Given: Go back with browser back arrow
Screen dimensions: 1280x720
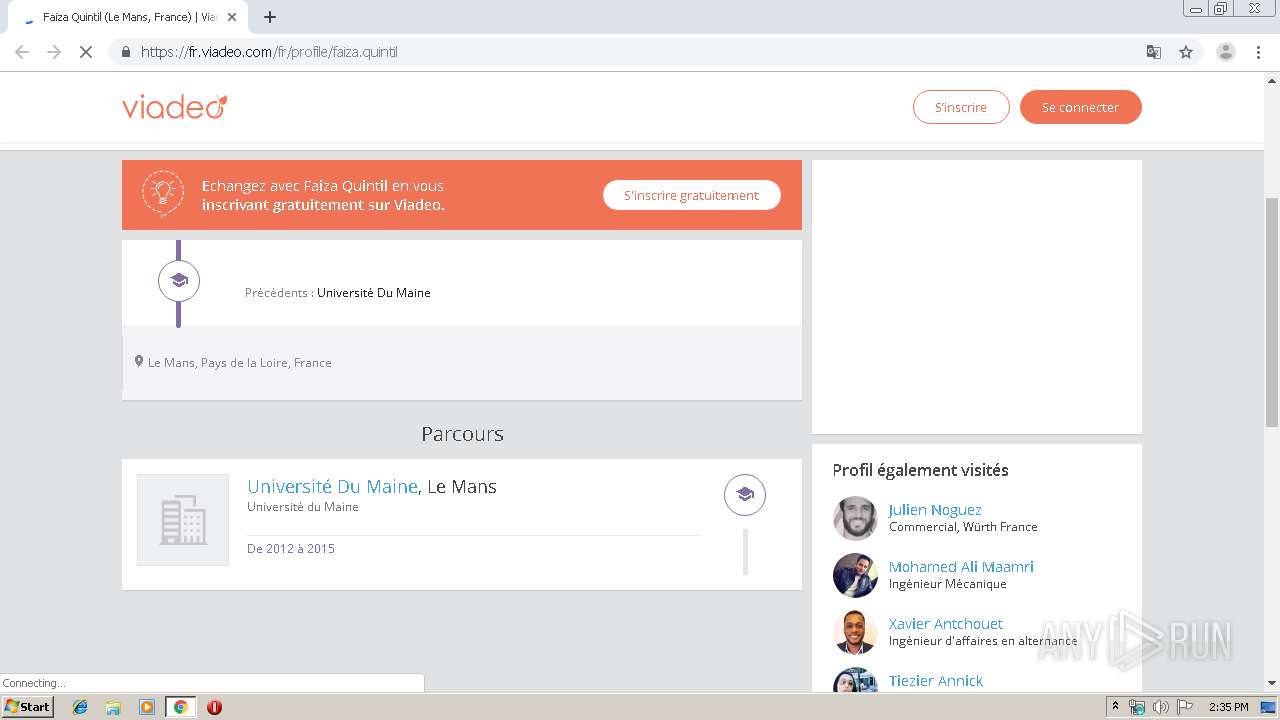Looking at the screenshot, I should point(22,52).
